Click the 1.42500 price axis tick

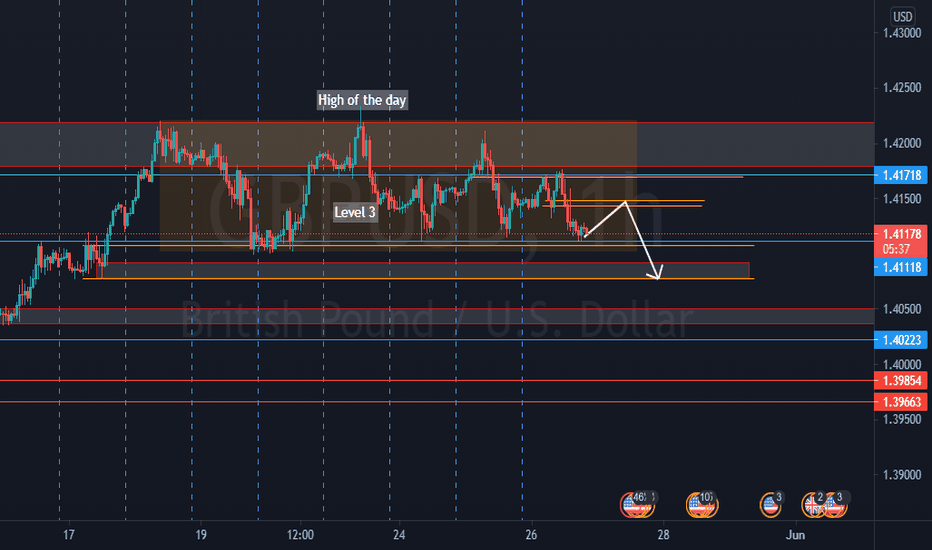click(x=902, y=88)
